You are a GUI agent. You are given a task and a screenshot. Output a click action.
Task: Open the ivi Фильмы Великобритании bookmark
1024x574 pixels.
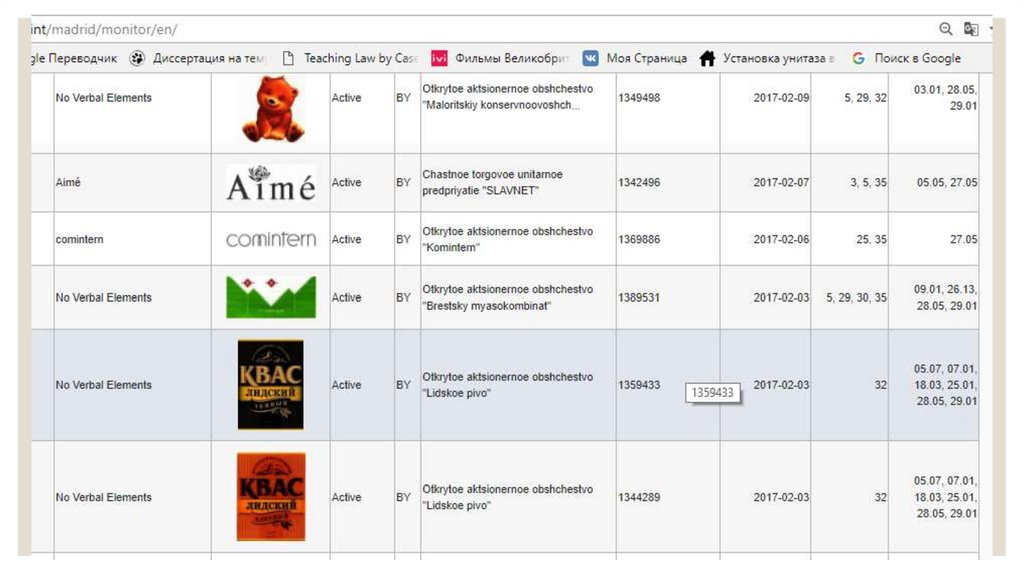pos(511,58)
